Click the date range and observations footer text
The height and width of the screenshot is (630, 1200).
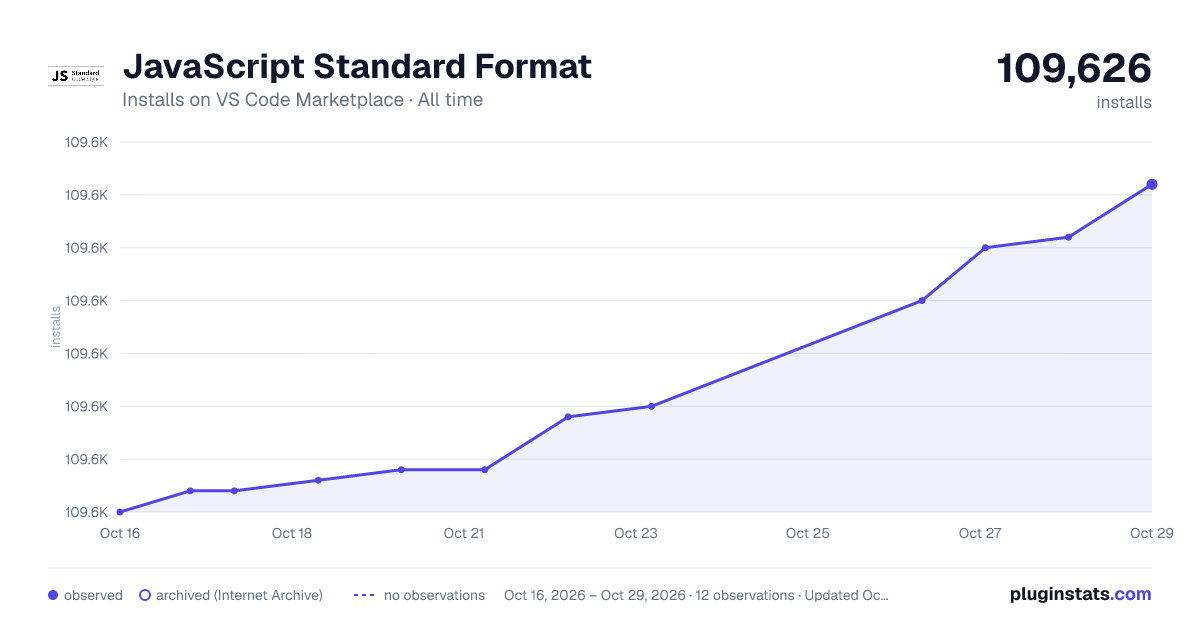pos(696,595)
